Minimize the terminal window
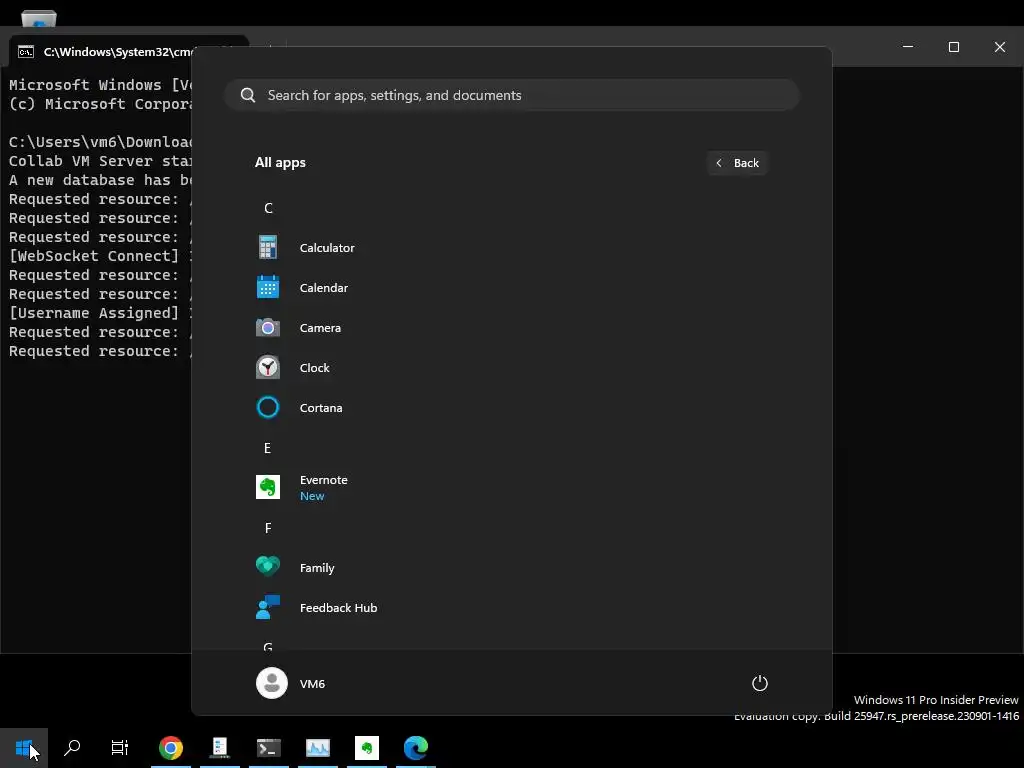This screenshot has height=768, width=1024. coord(908,47)
